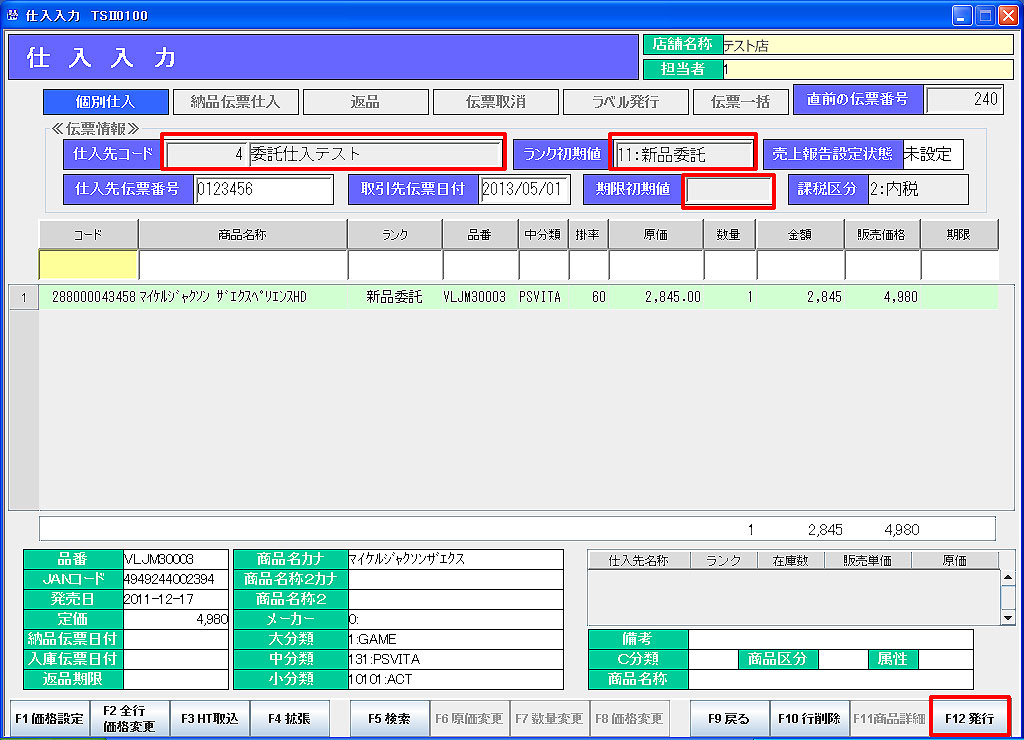
Task: Switch to the 個別仕入 tab
Action: pyautogui.click(x=104, y=102)
